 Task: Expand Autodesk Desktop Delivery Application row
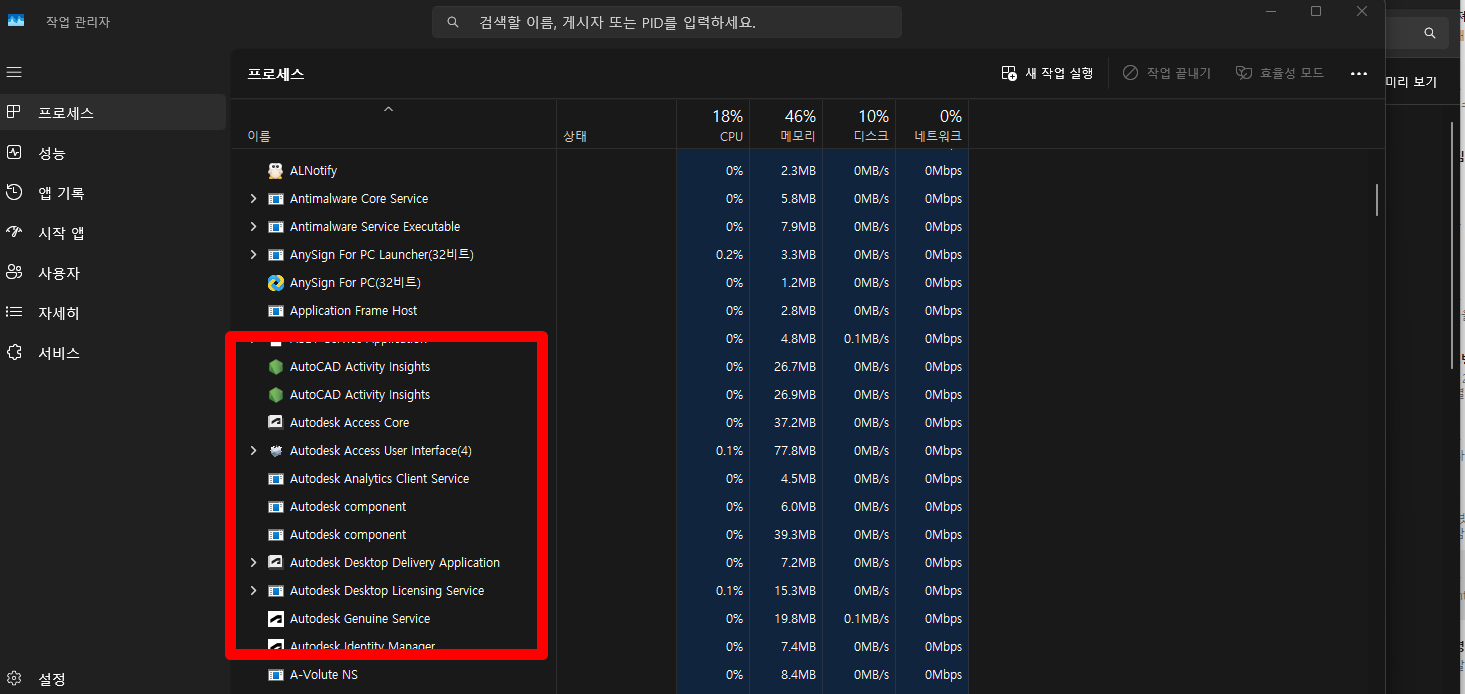(253, 563)
